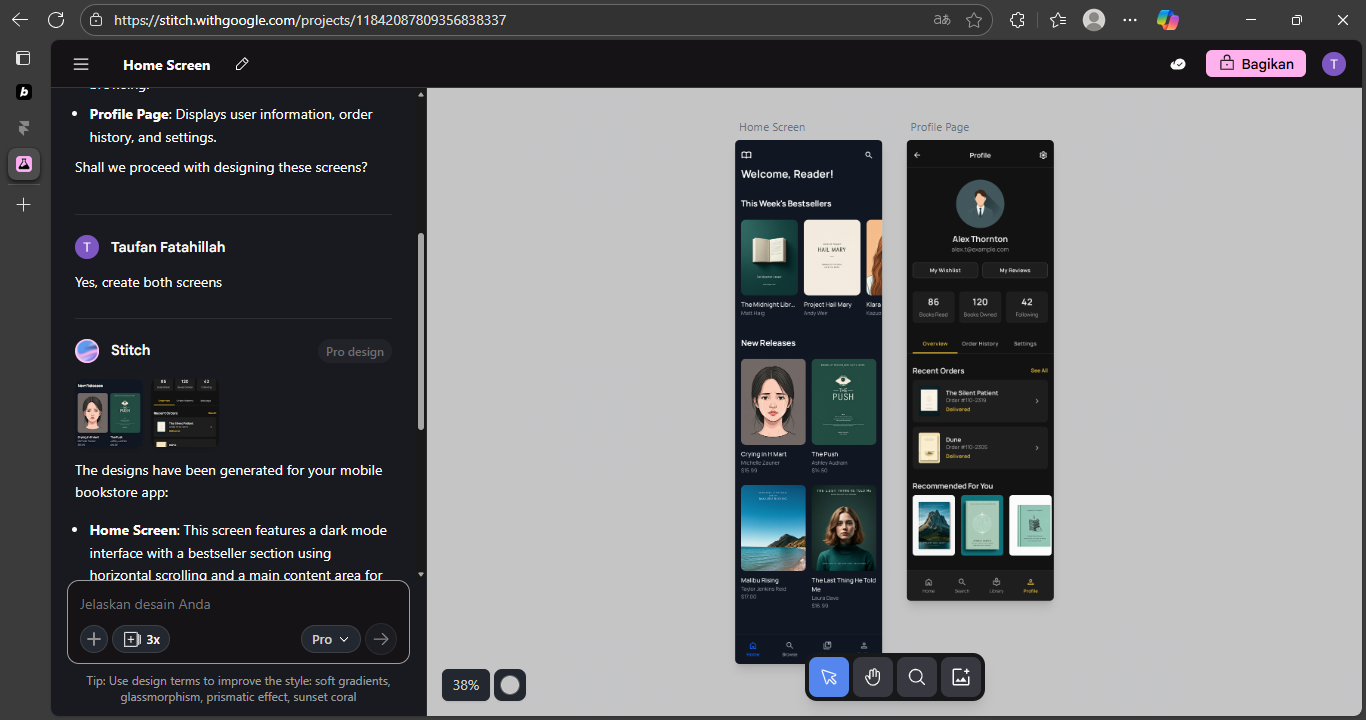
Task: Open the browser's three-dot settings menu
Action: point(1130,20)
